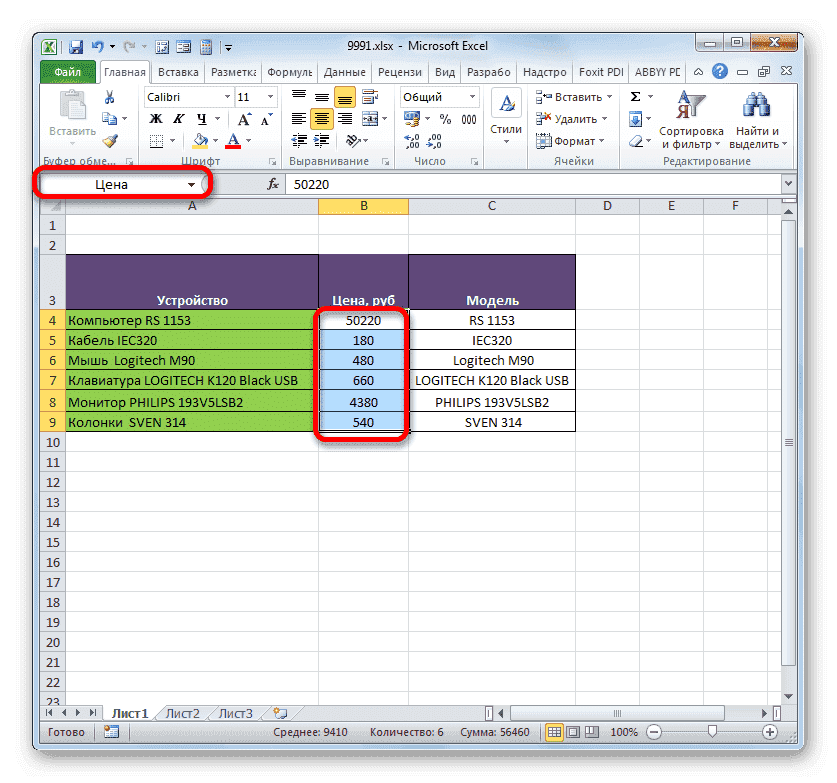Viewport: 837px width, 783px height.
Task: Open the Файл menu
Action: click(x=66, y=71)
